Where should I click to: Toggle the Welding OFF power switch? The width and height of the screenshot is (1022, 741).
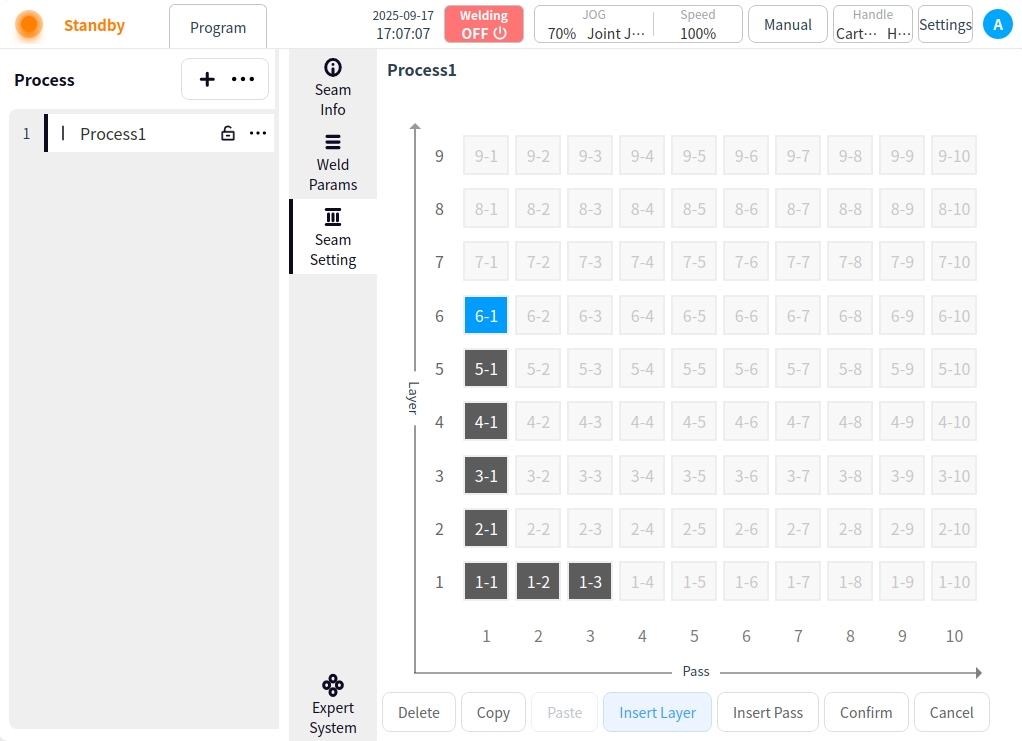(x=484, y=25)
